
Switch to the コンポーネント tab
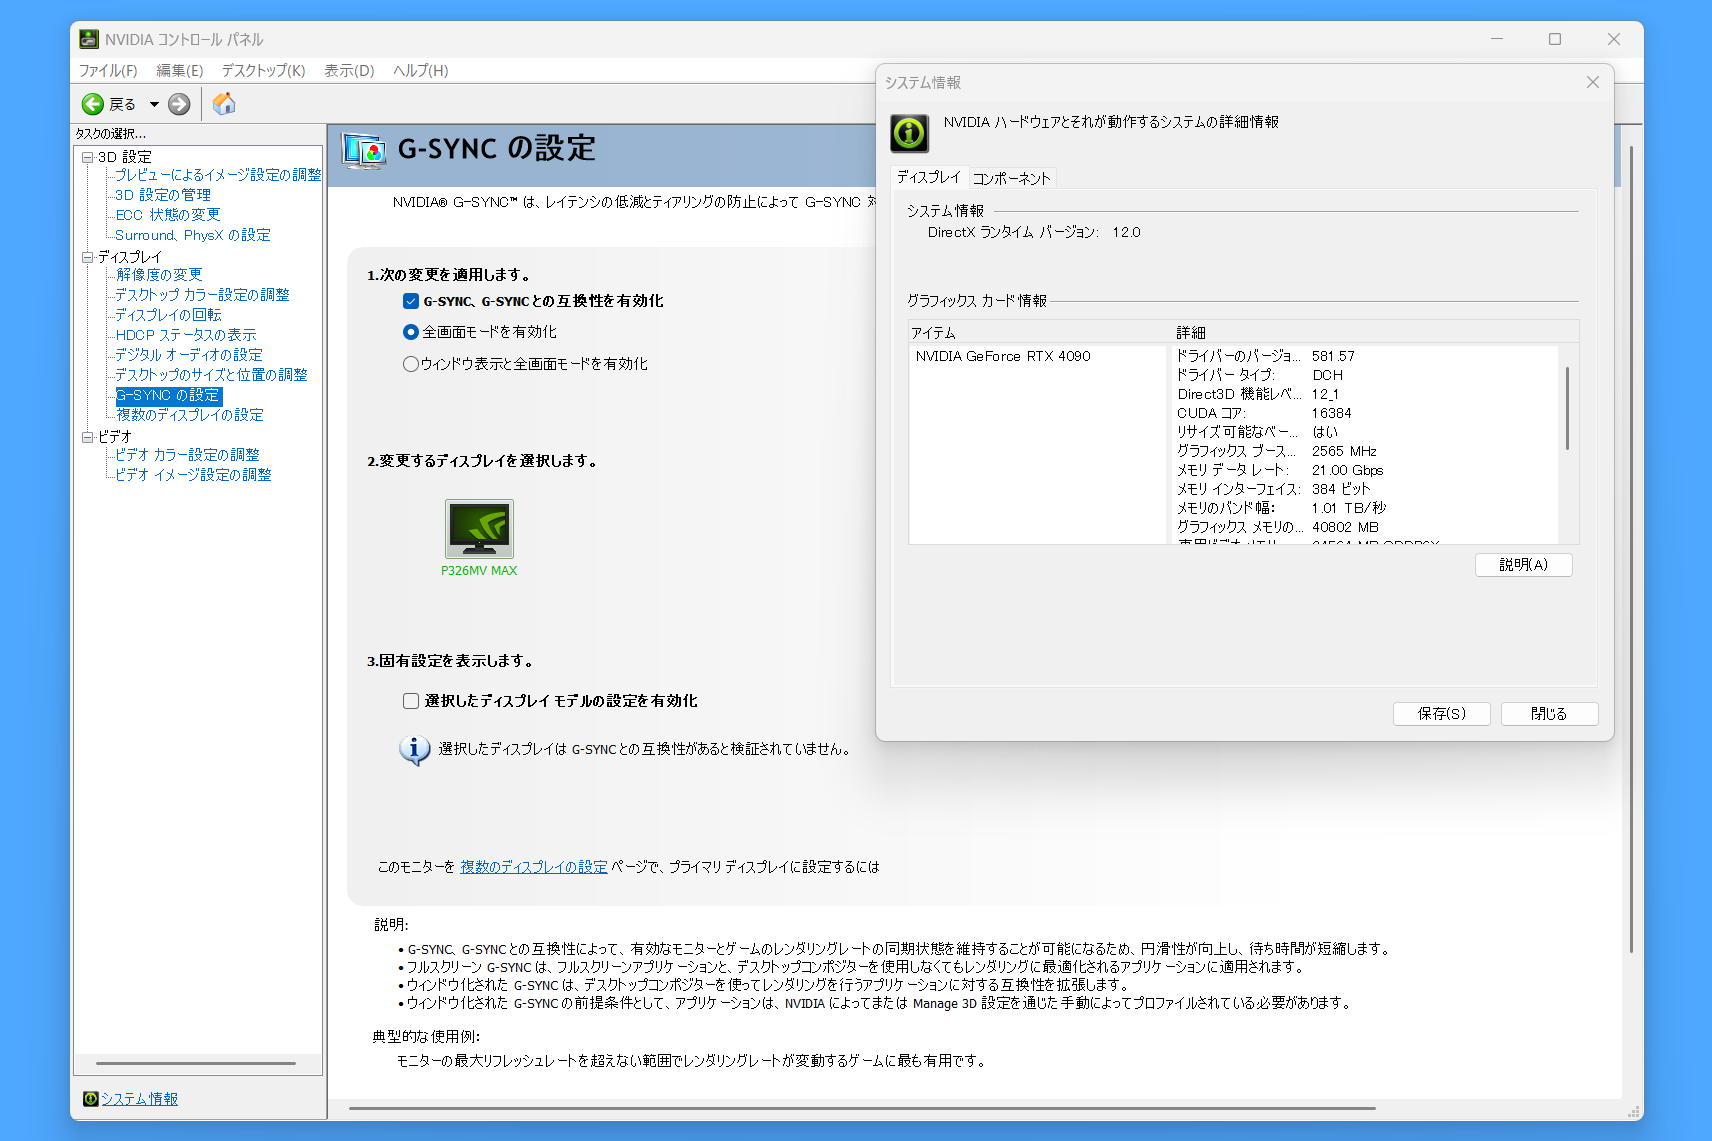tap(1011, 178)
